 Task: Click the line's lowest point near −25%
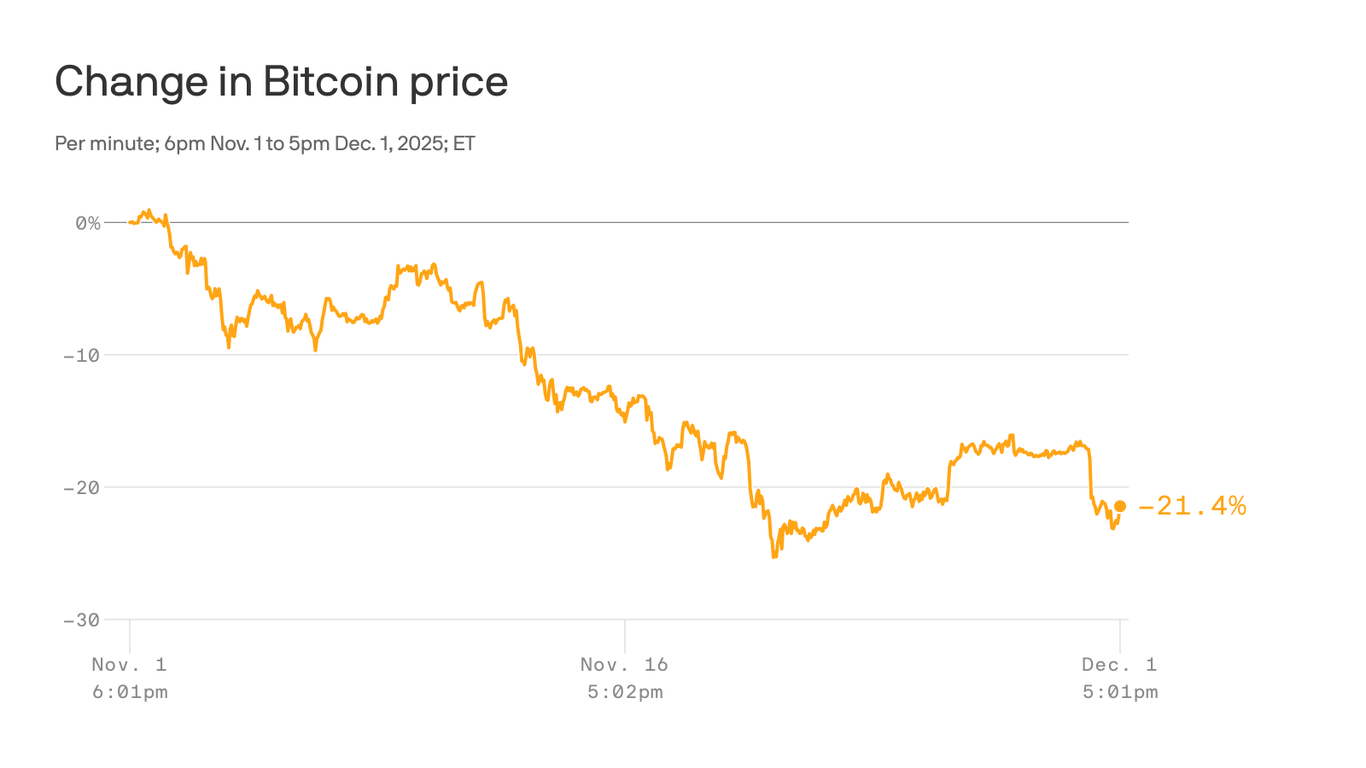click(774, 556)
